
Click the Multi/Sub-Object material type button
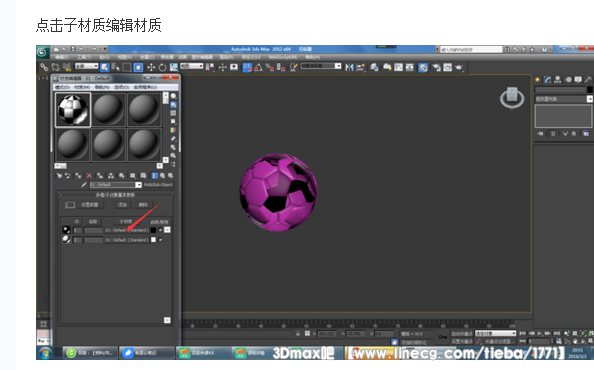point(158,185)
